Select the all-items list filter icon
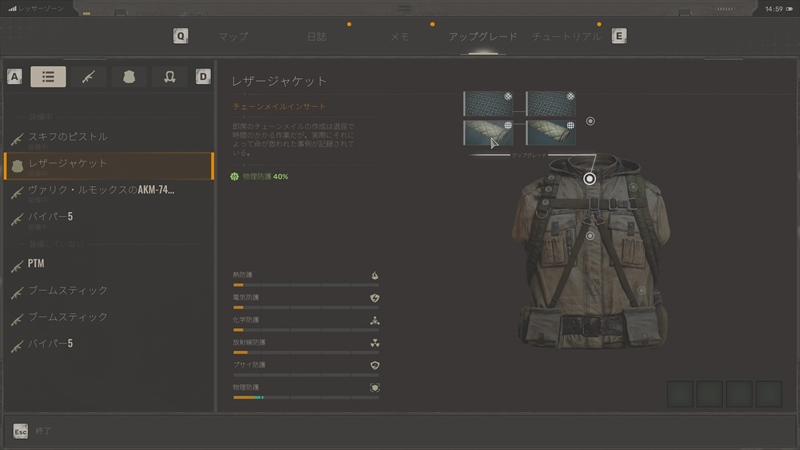800x450 pixels. click(x=48, y=77)
